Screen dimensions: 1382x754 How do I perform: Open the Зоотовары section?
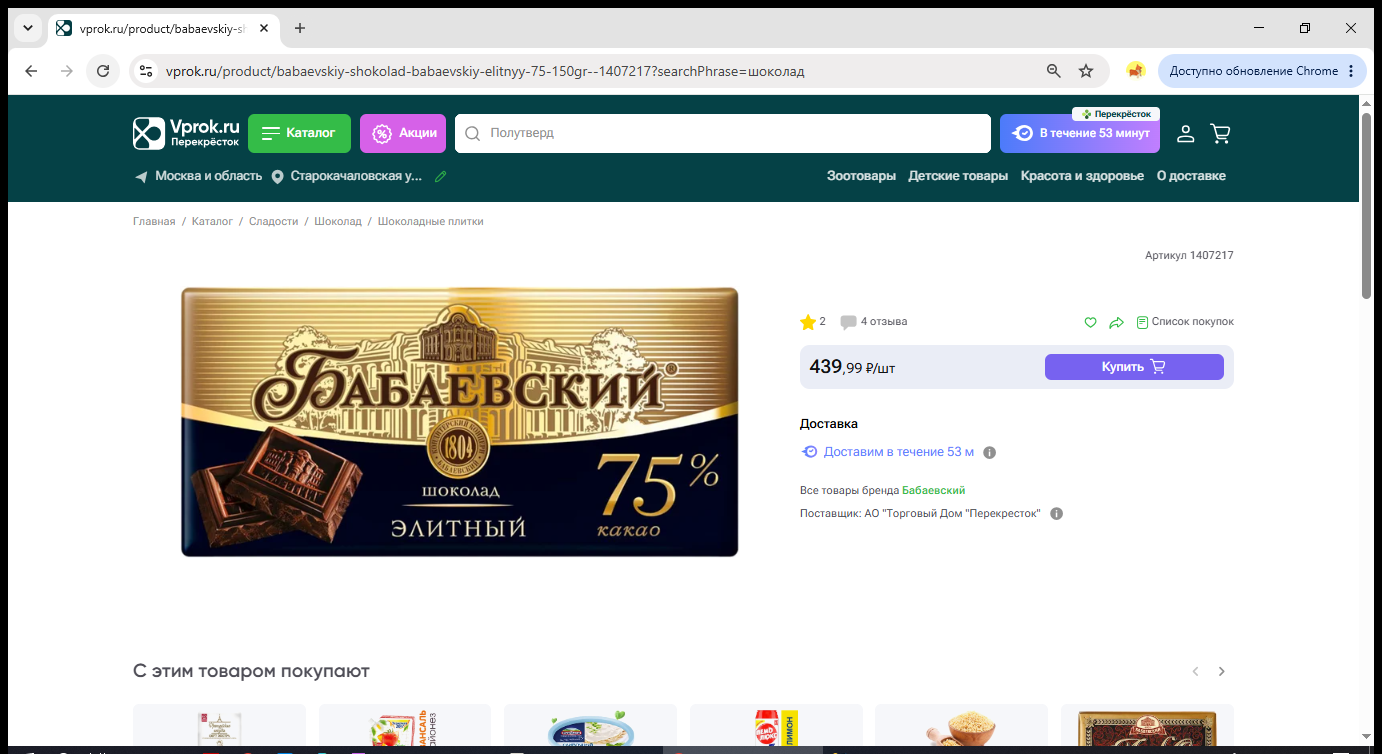(861, 176)
